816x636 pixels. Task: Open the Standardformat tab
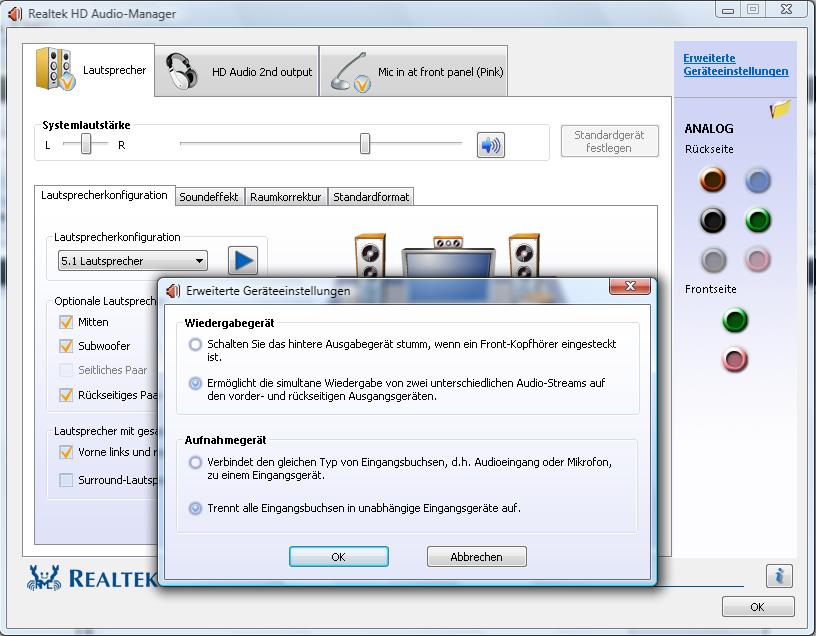371,197
